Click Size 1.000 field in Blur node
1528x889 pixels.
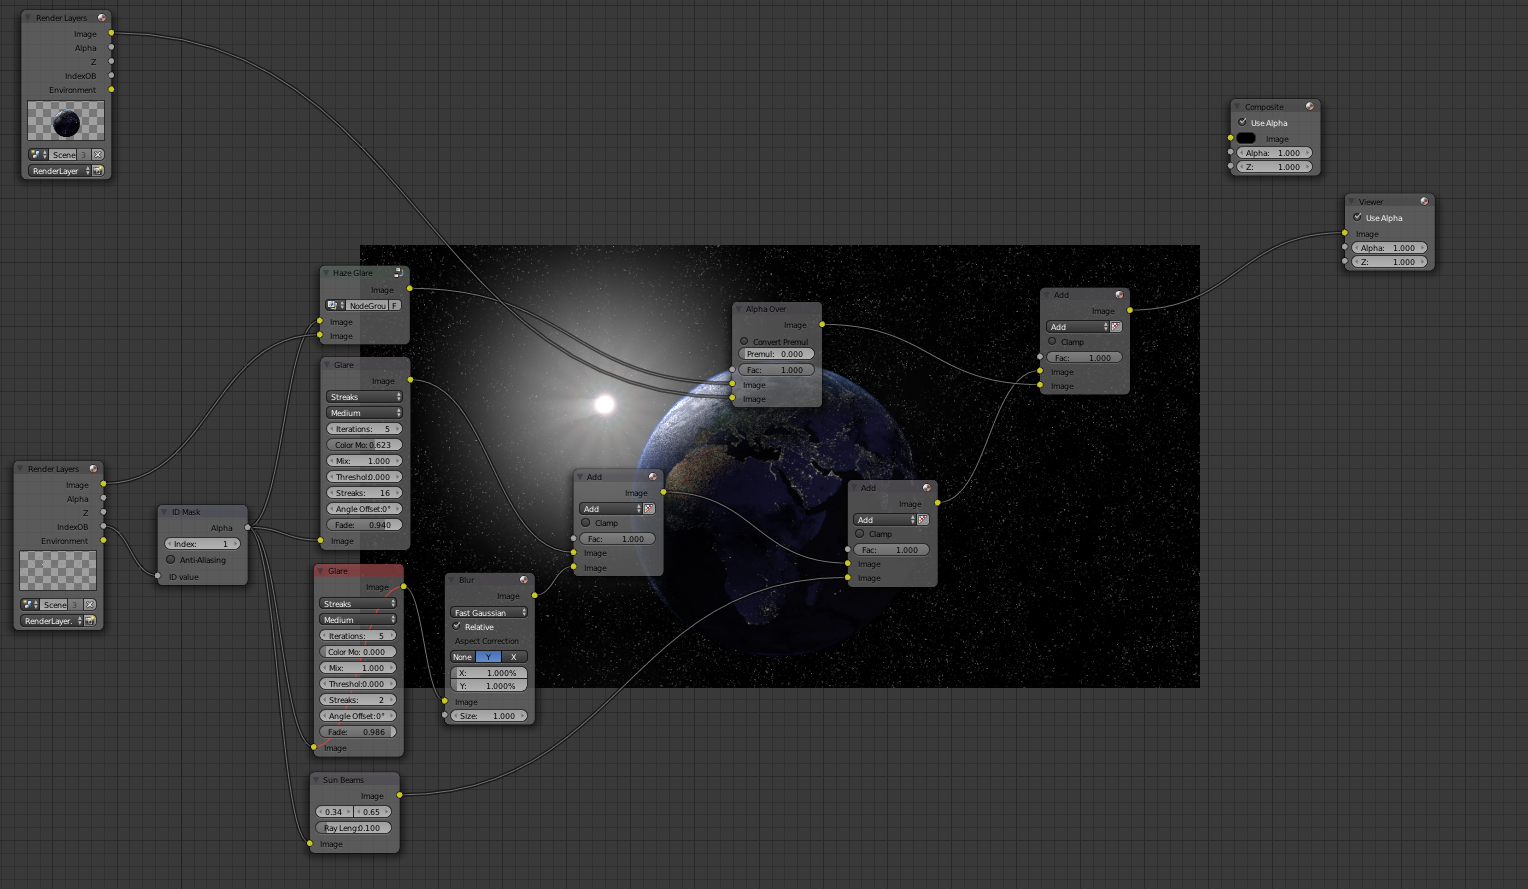(x=489, y=716)
